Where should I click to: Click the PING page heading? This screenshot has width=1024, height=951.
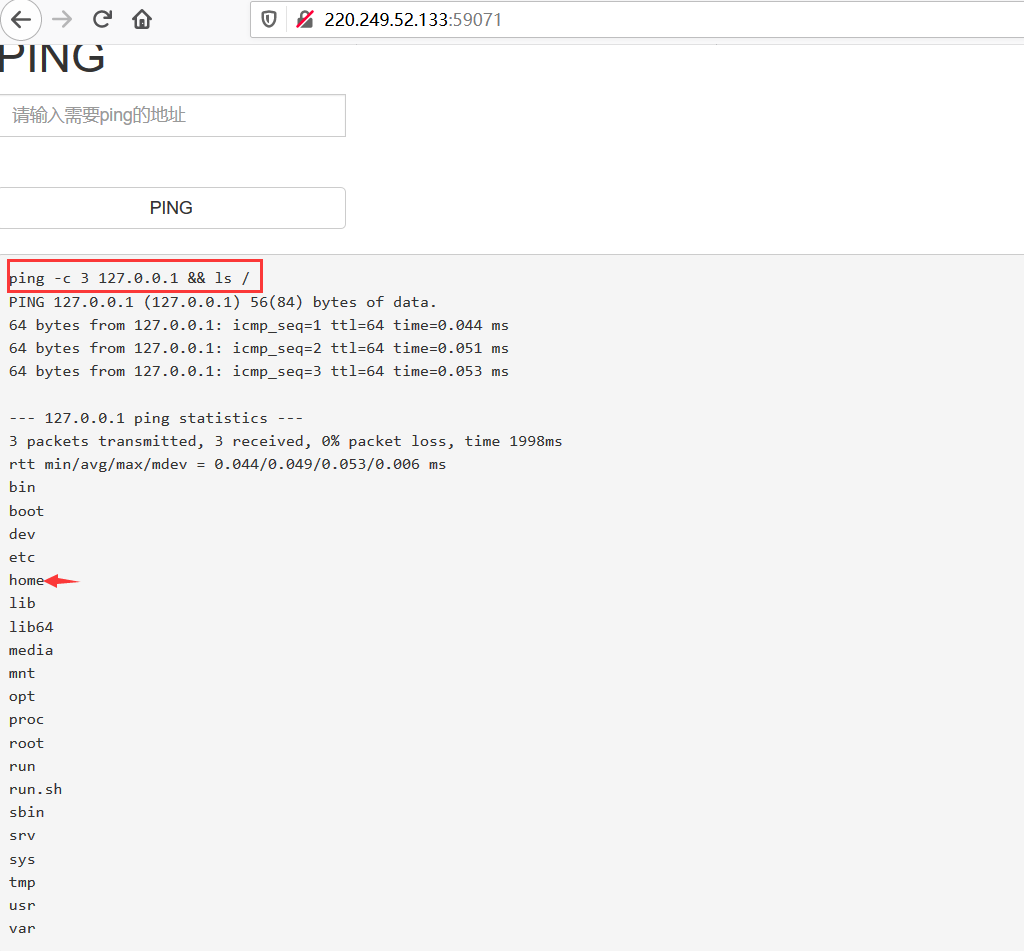[52, 60]
